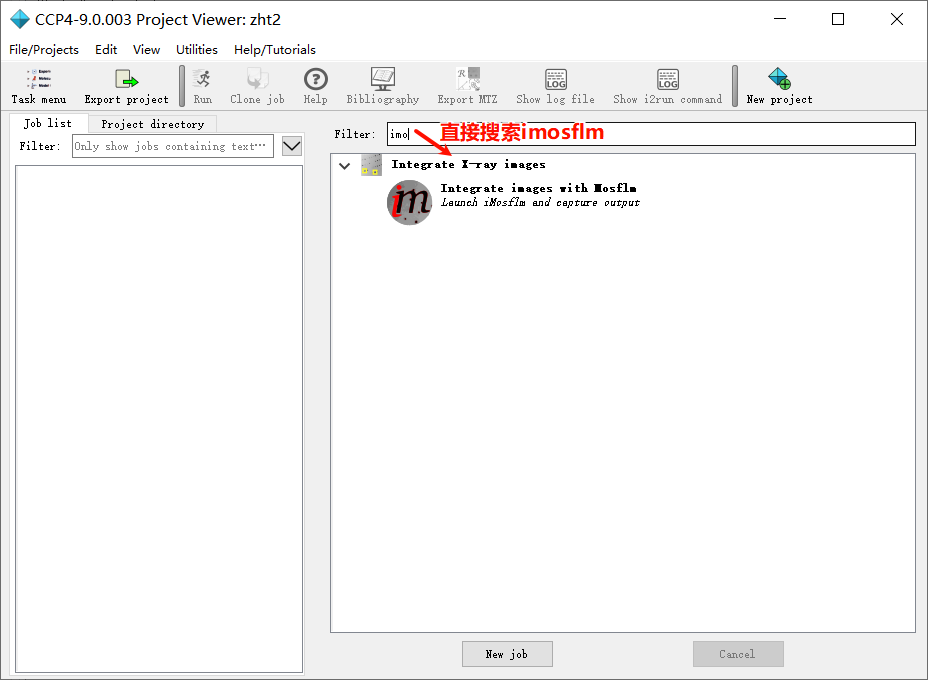The height and width of the screenshot is (680, 928).
Task: Click the Run job icon
Action: 202,79
